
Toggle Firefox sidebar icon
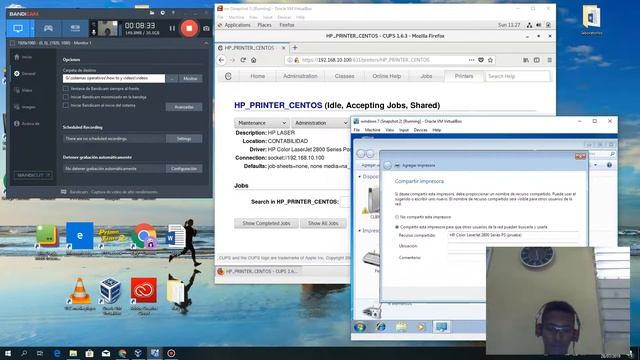[537, 60]
